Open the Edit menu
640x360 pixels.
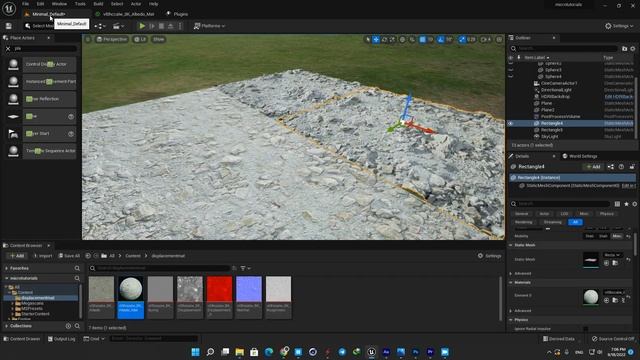pos(40,4)
